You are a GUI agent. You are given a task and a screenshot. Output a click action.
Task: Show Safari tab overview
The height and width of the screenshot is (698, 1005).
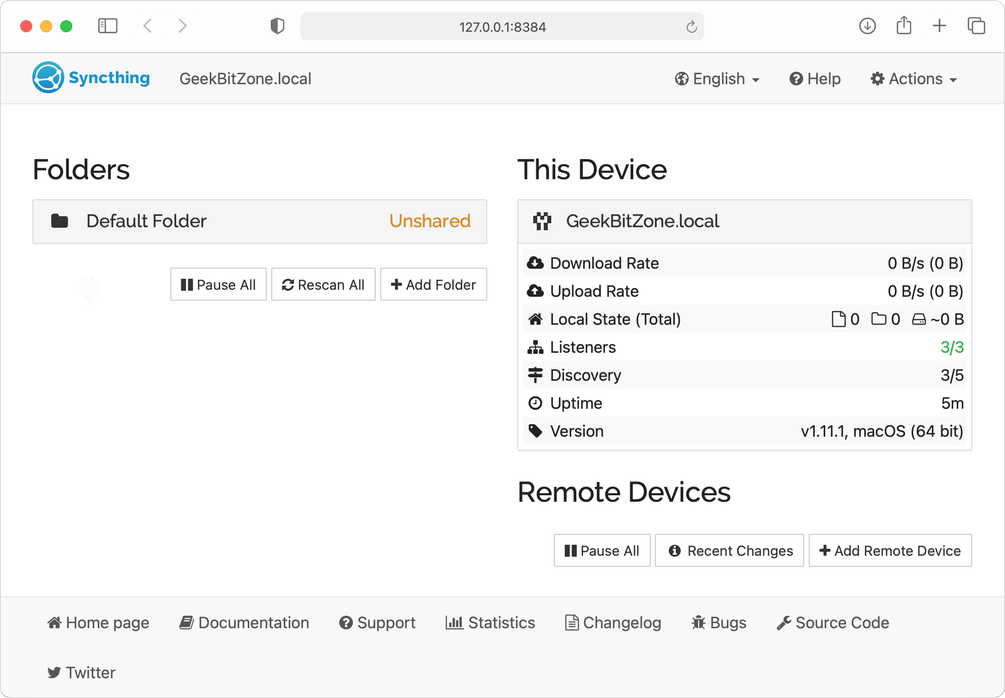pyautogui.click(x=976, y=26)
